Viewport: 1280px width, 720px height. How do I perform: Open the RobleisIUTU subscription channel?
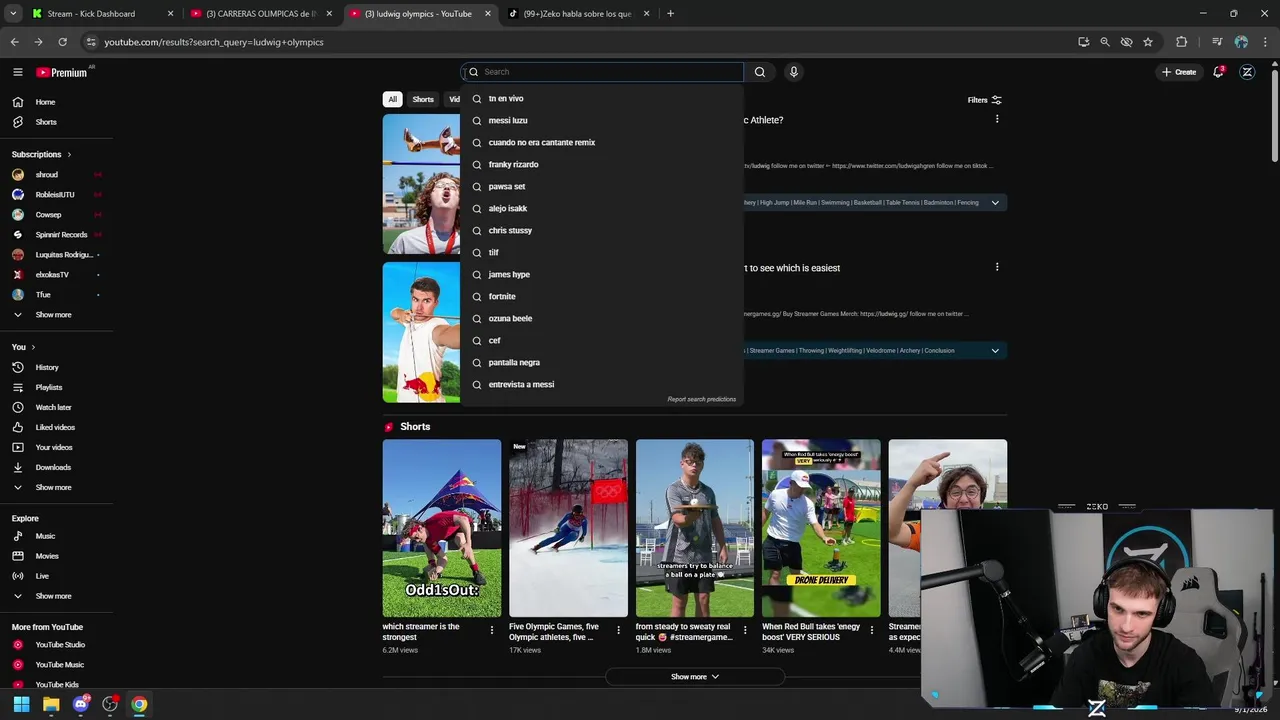point(56,194)
